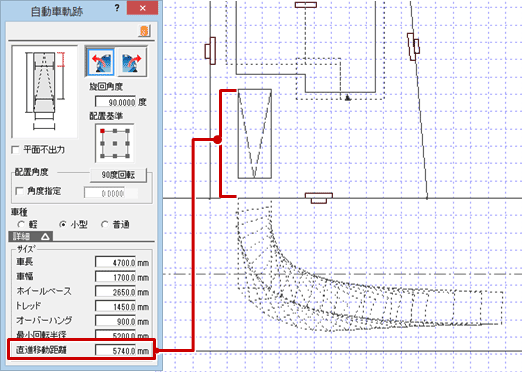This screenshot has height=372, width=522.
Task: Select the left turn direction icon
Action: (100, 62)
